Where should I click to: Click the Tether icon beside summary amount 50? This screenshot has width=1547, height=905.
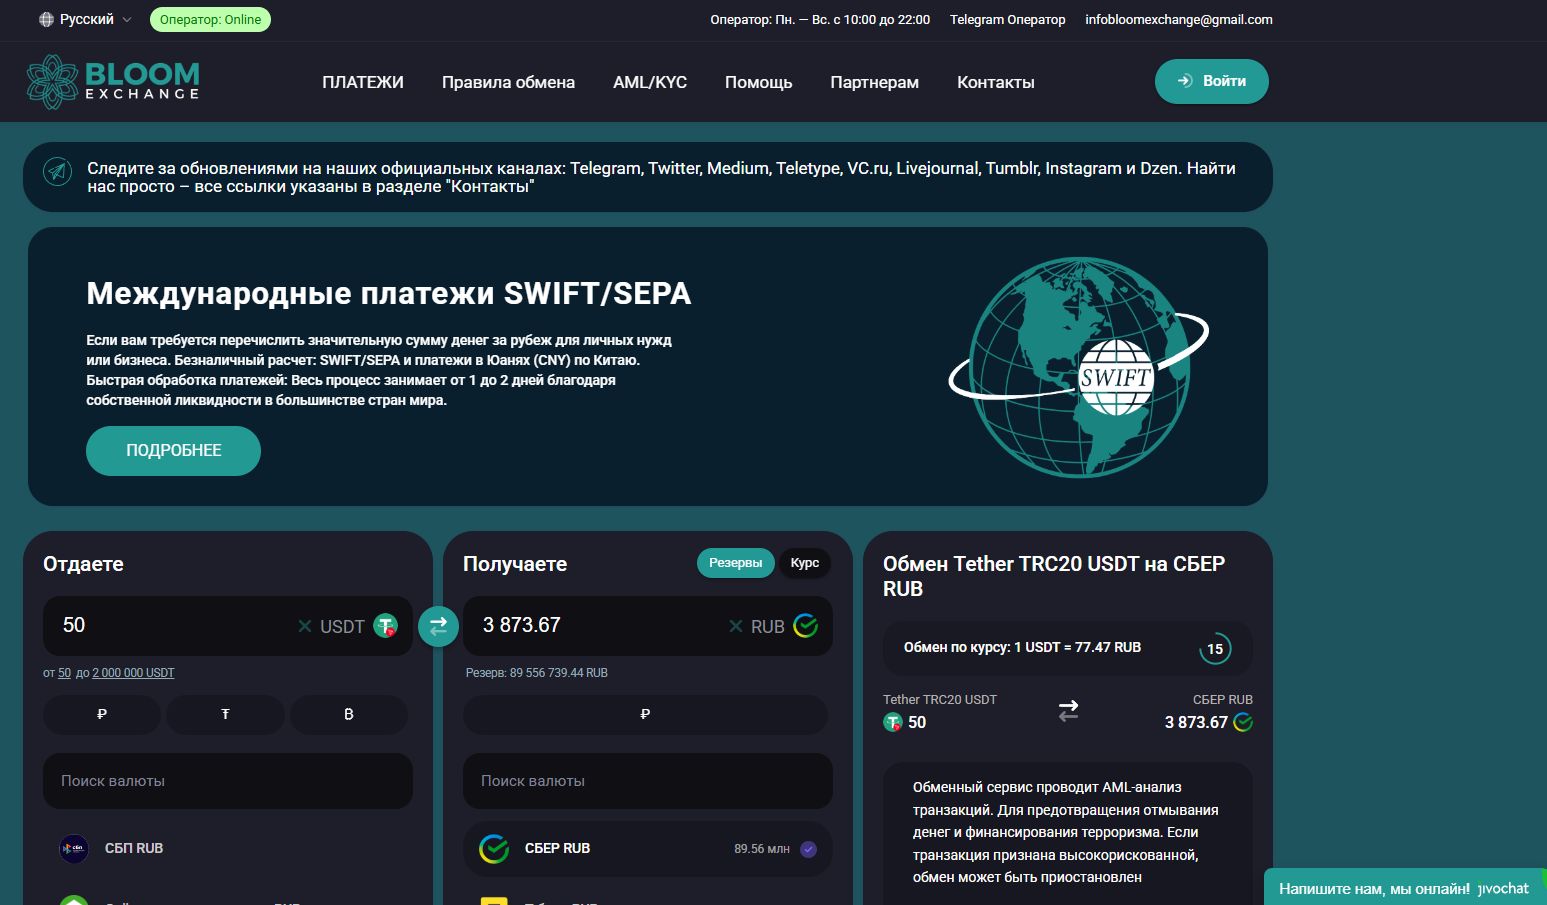893,722
